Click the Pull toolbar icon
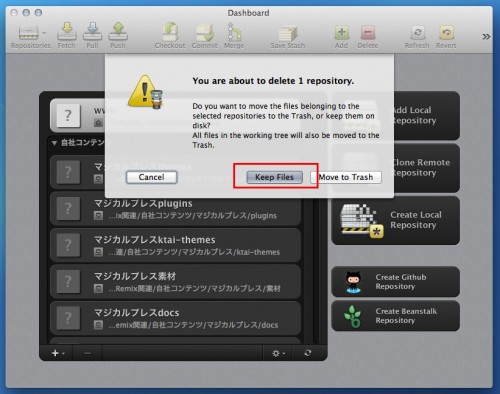The width and height of the screenshot is (500, 394). [92, 32]
